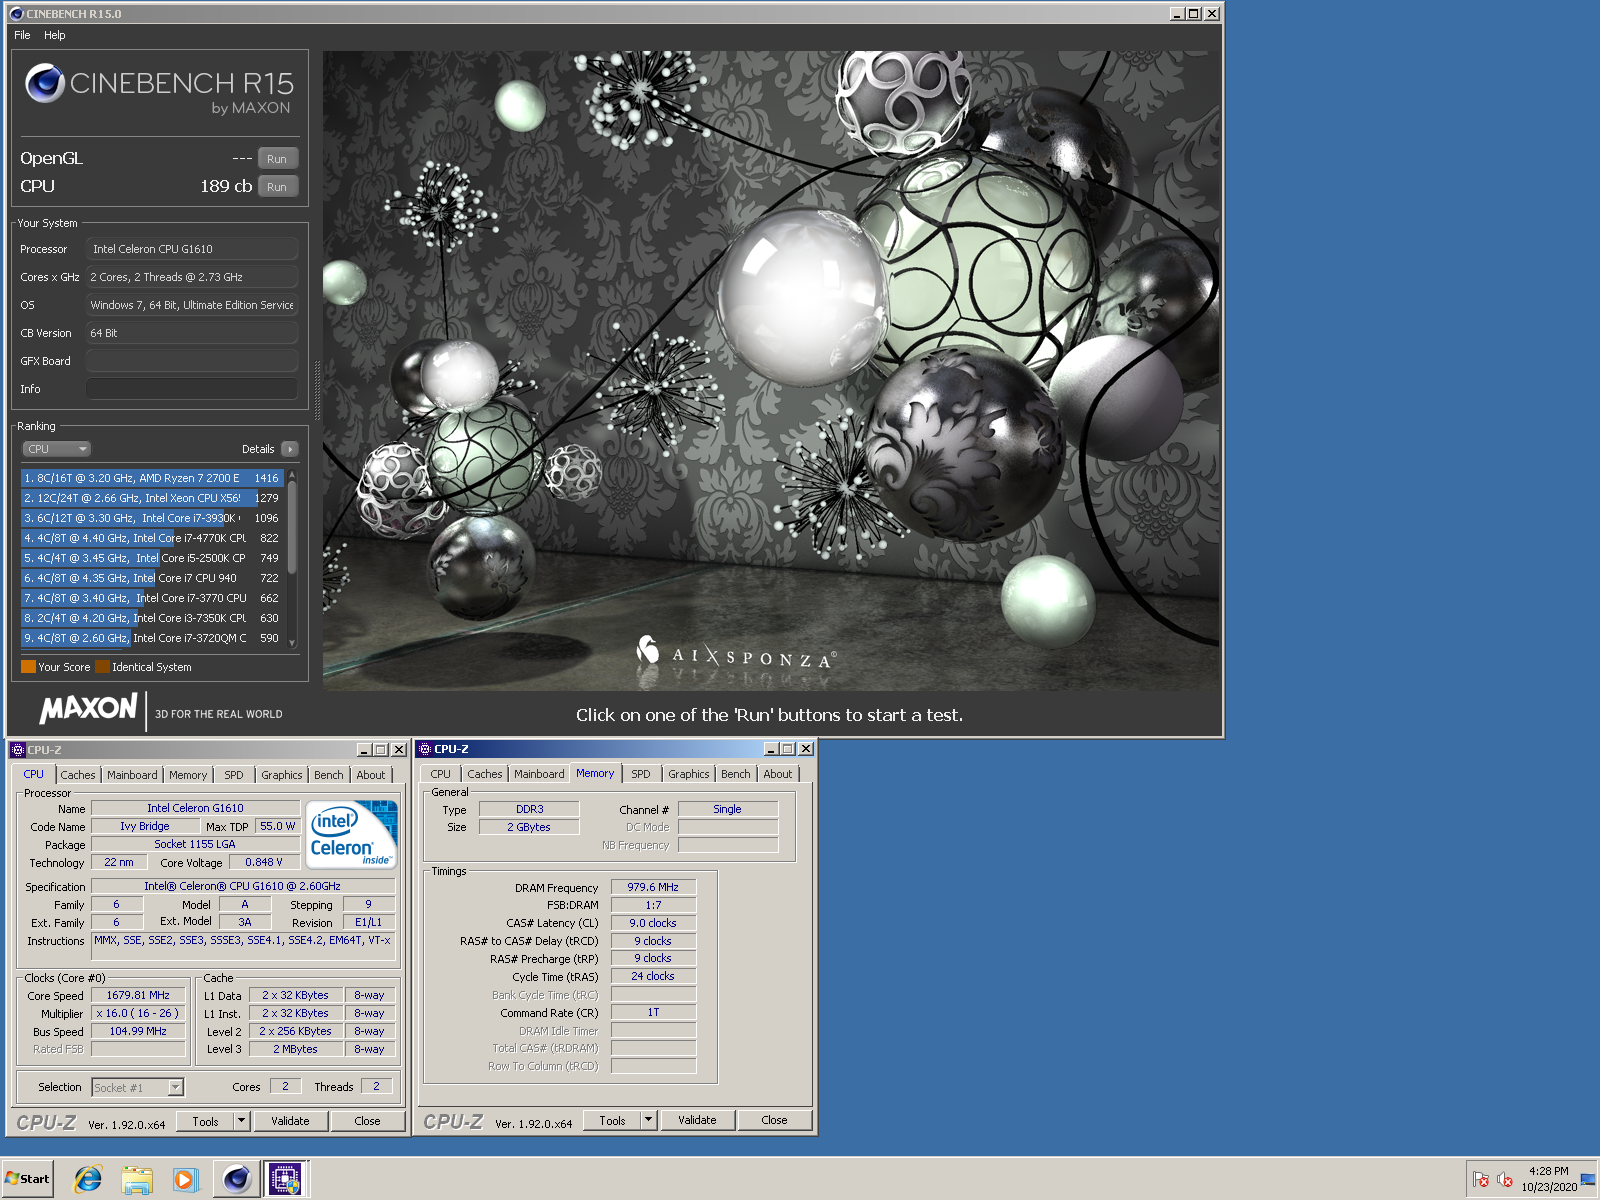Click the Info input field in Your System

tap(192, 389)
